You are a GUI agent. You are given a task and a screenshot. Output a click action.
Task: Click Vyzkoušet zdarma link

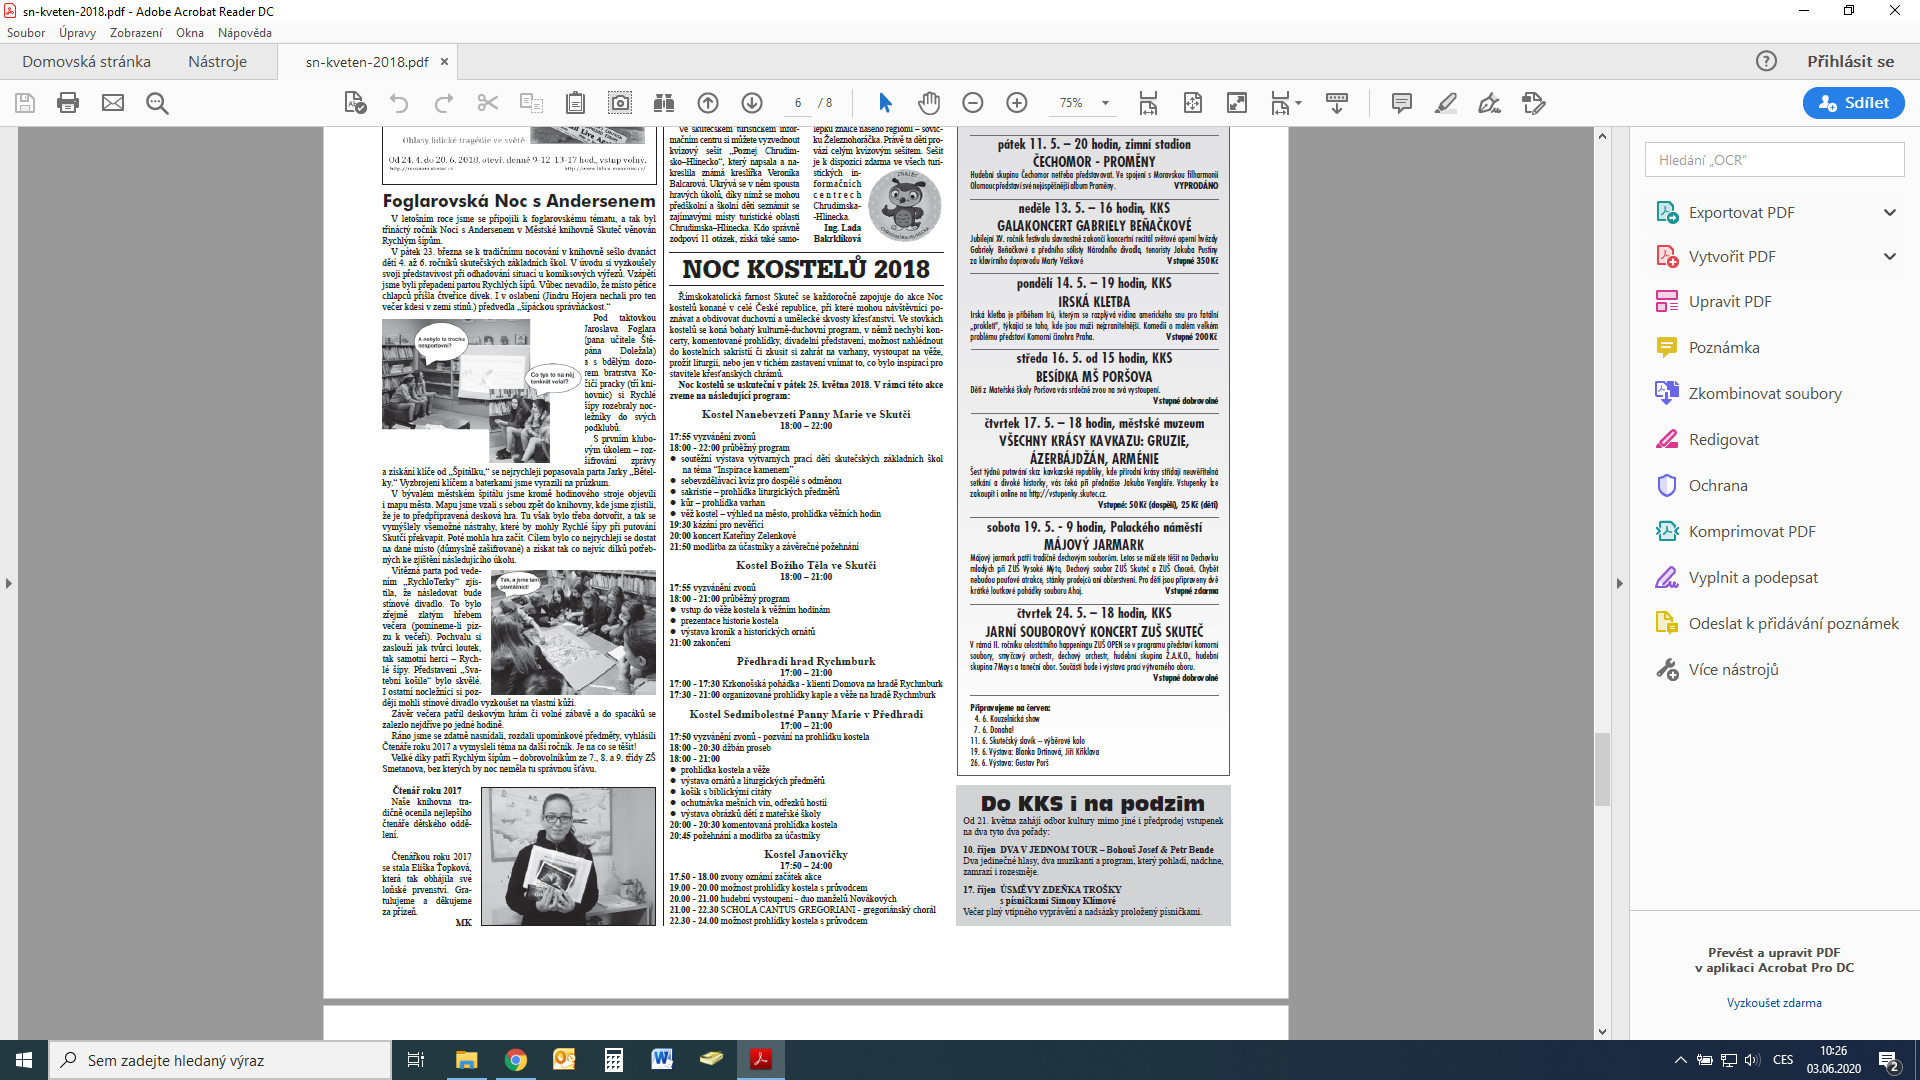pyautogui.click(x=1774, y=1003)
